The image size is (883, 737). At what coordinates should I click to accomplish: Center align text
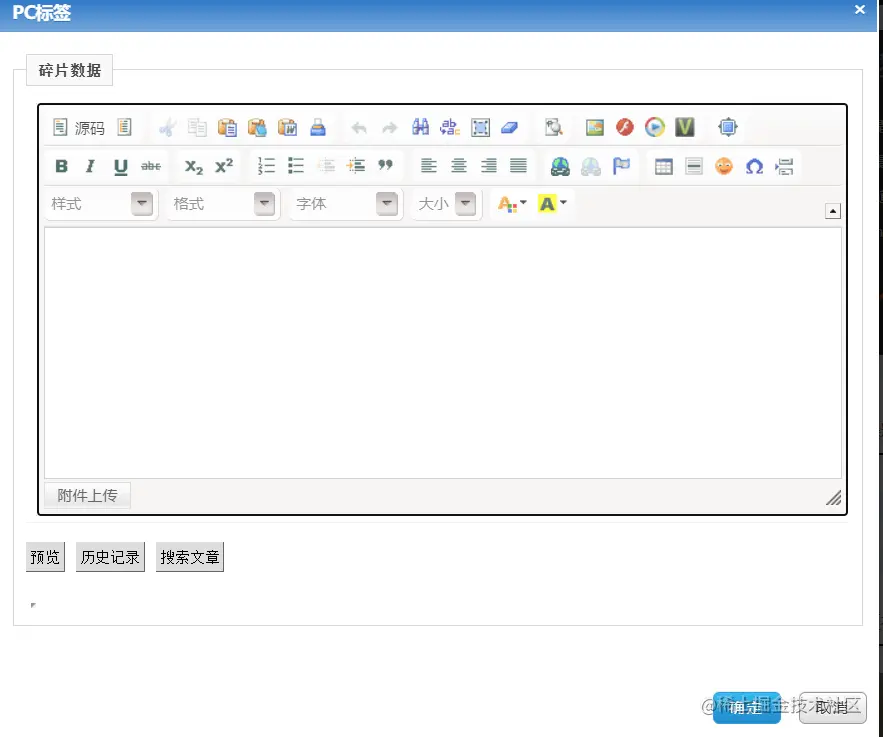click(459, 166)
